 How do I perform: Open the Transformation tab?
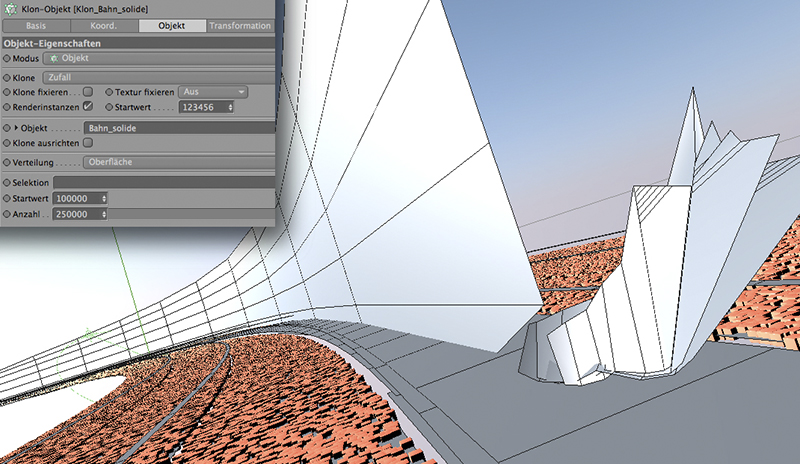pyautogui.click(x=240, y=26)
